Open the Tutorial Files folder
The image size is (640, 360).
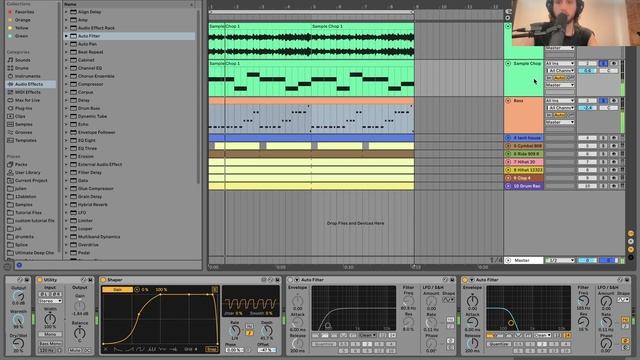click(x=28, y=213)
